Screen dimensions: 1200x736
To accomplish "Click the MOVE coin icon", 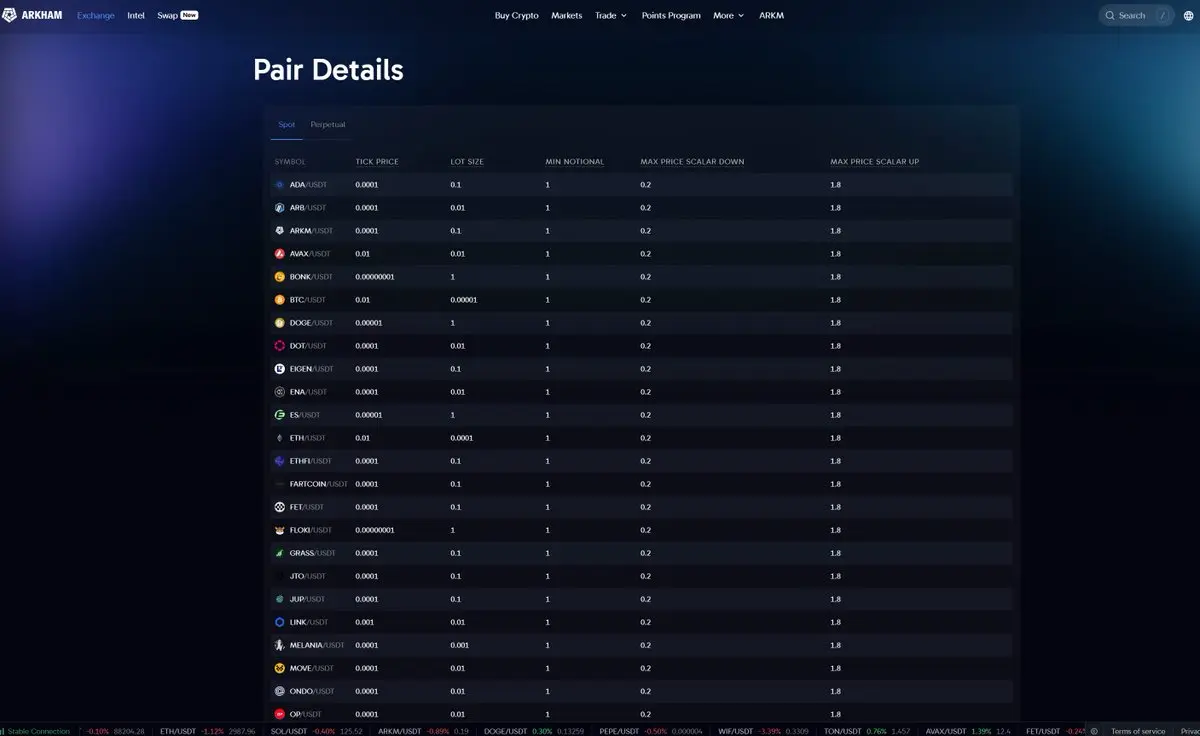I will click(280, 668).
